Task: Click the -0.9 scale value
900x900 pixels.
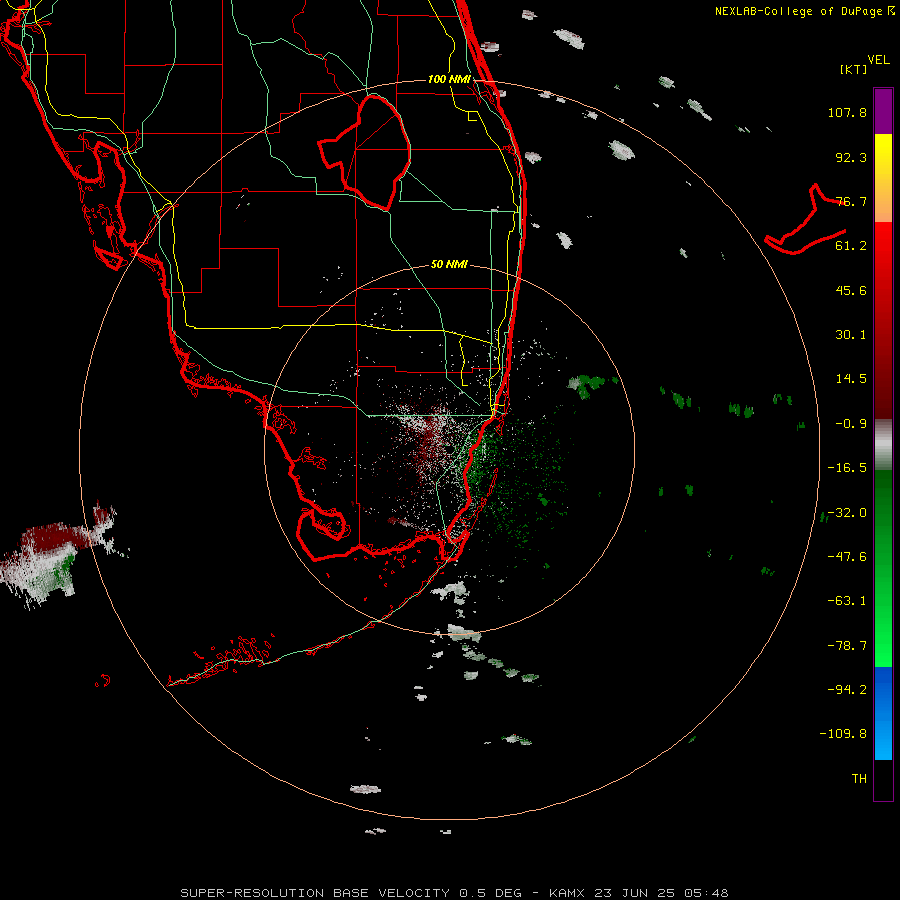Action: pyautogui.click(x=851, y=424)
